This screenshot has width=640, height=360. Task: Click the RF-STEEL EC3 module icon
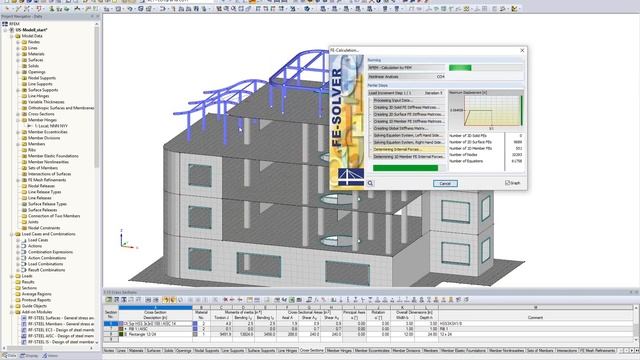pos(24,330)
